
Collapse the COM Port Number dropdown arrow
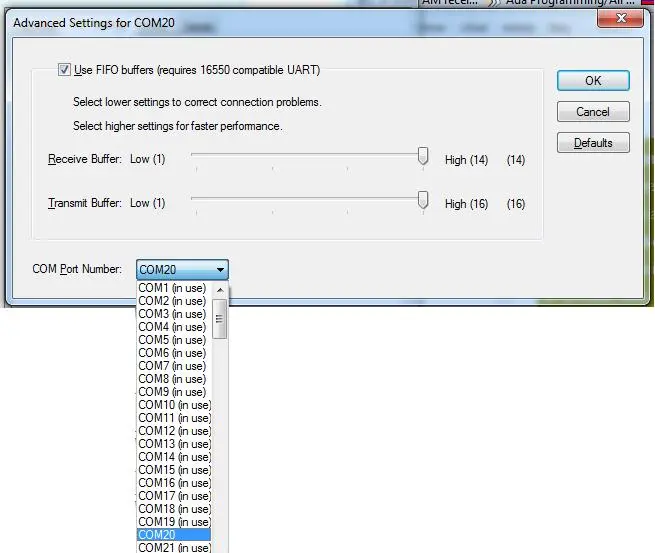(x=220, y=269)
